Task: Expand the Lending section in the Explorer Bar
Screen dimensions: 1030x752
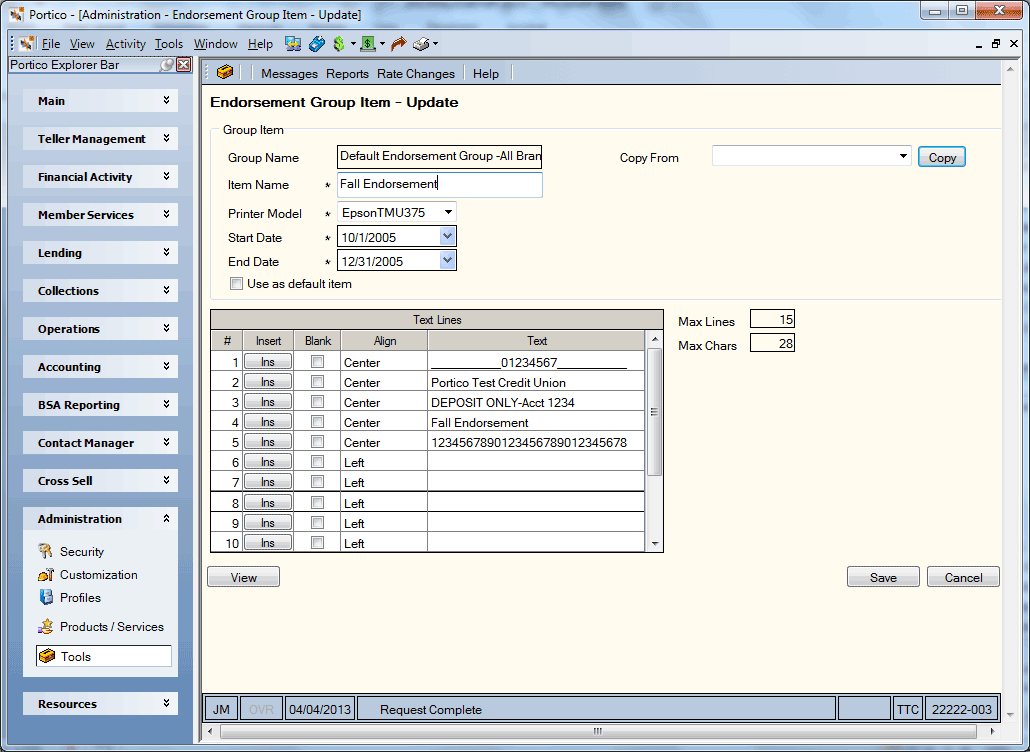Action: pyautogui.click(x=101, y=253)
